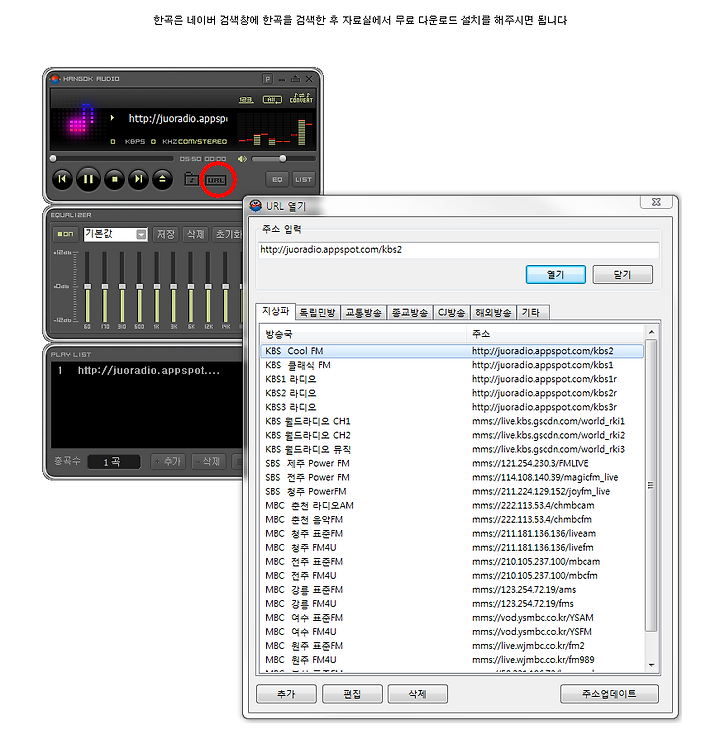
Task: Click equalizer 저장 button
Action: coord(165,234)
